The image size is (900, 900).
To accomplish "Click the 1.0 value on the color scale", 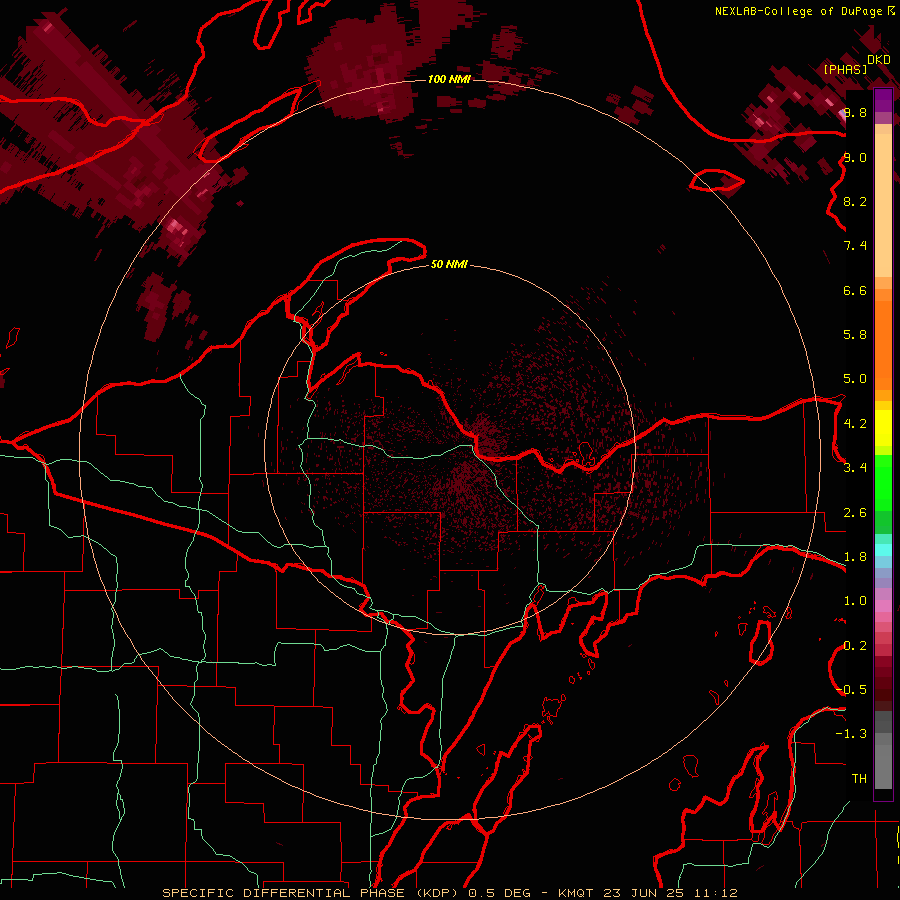I will click(x=855, y=601).
